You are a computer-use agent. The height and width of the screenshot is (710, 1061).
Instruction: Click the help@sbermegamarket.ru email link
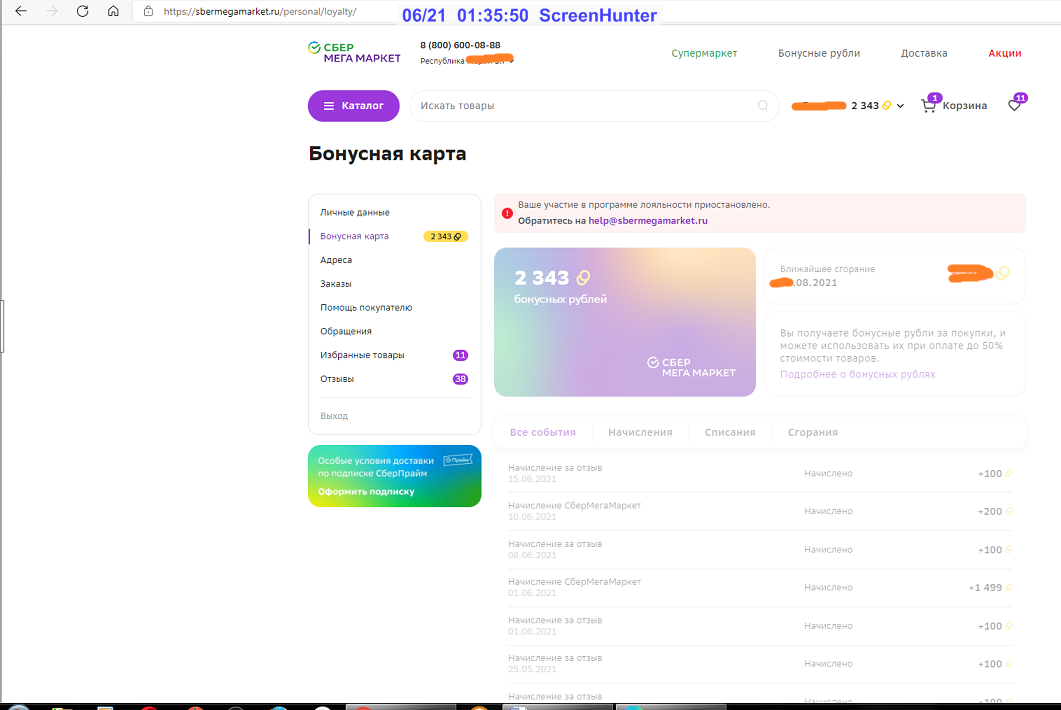point(648,221)
